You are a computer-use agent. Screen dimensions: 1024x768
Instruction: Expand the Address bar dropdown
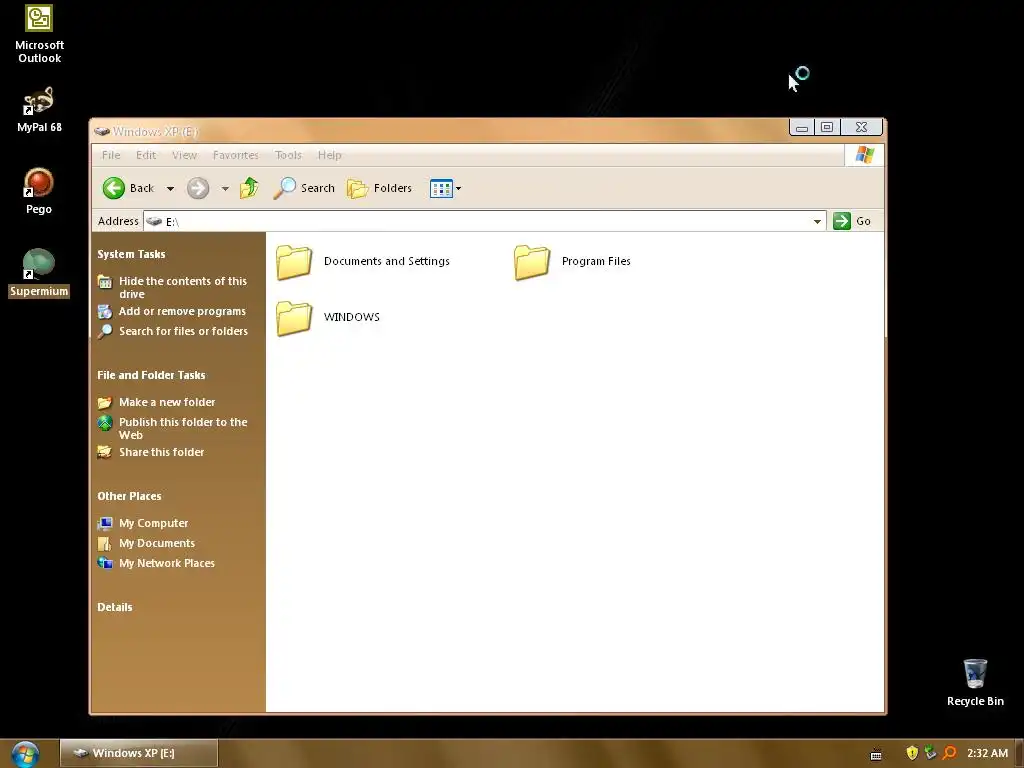click(817, 221)
